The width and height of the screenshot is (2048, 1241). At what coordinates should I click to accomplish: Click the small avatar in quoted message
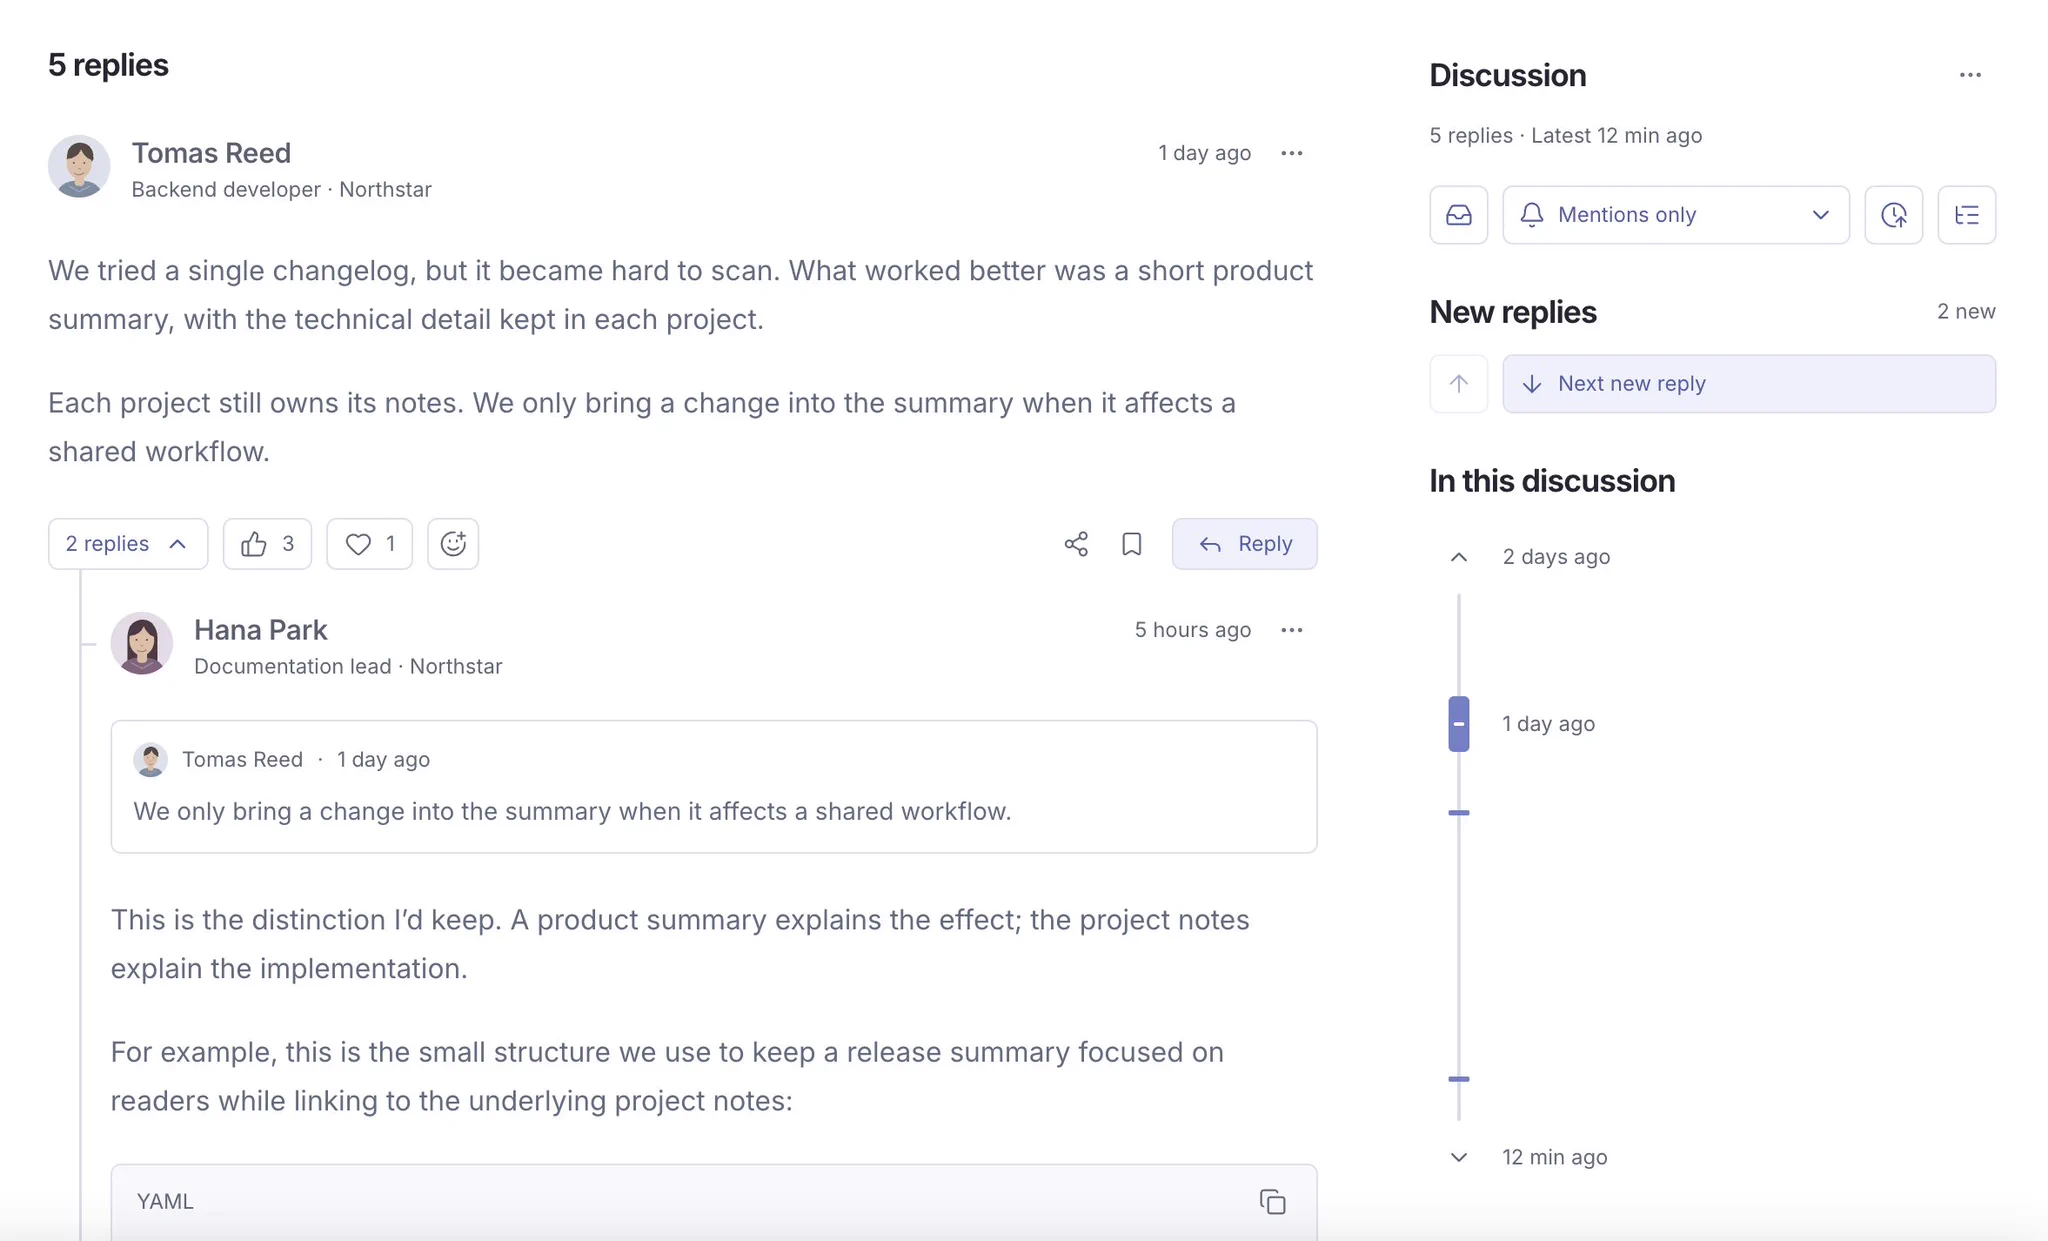150,760
